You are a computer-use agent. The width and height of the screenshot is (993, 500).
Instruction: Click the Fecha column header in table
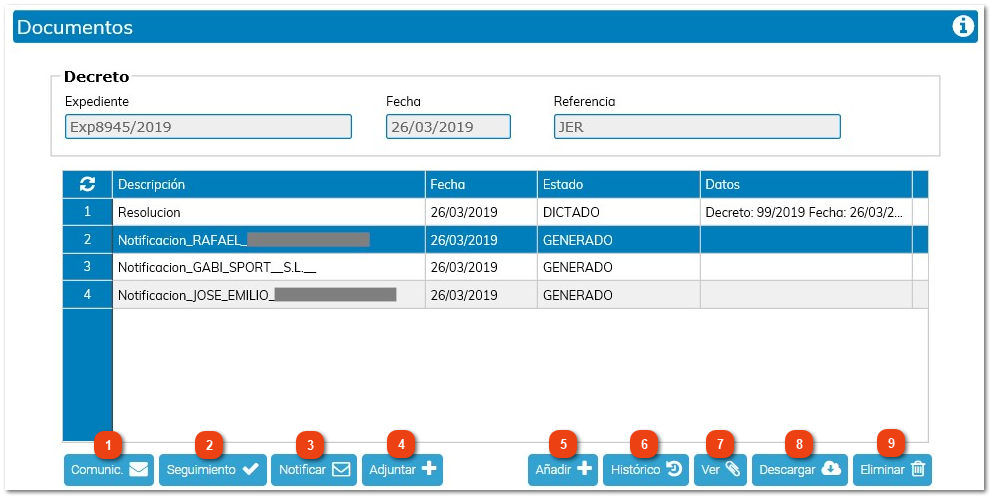coord(481,184)
